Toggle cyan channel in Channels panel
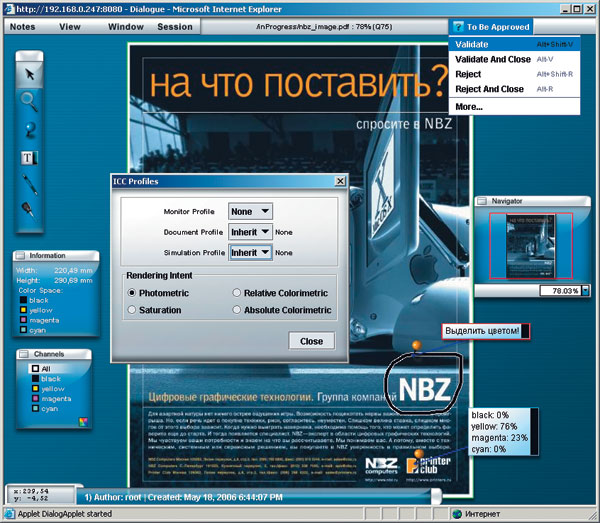Viewport: 600px width, 523px height. [x=36, y=408]
